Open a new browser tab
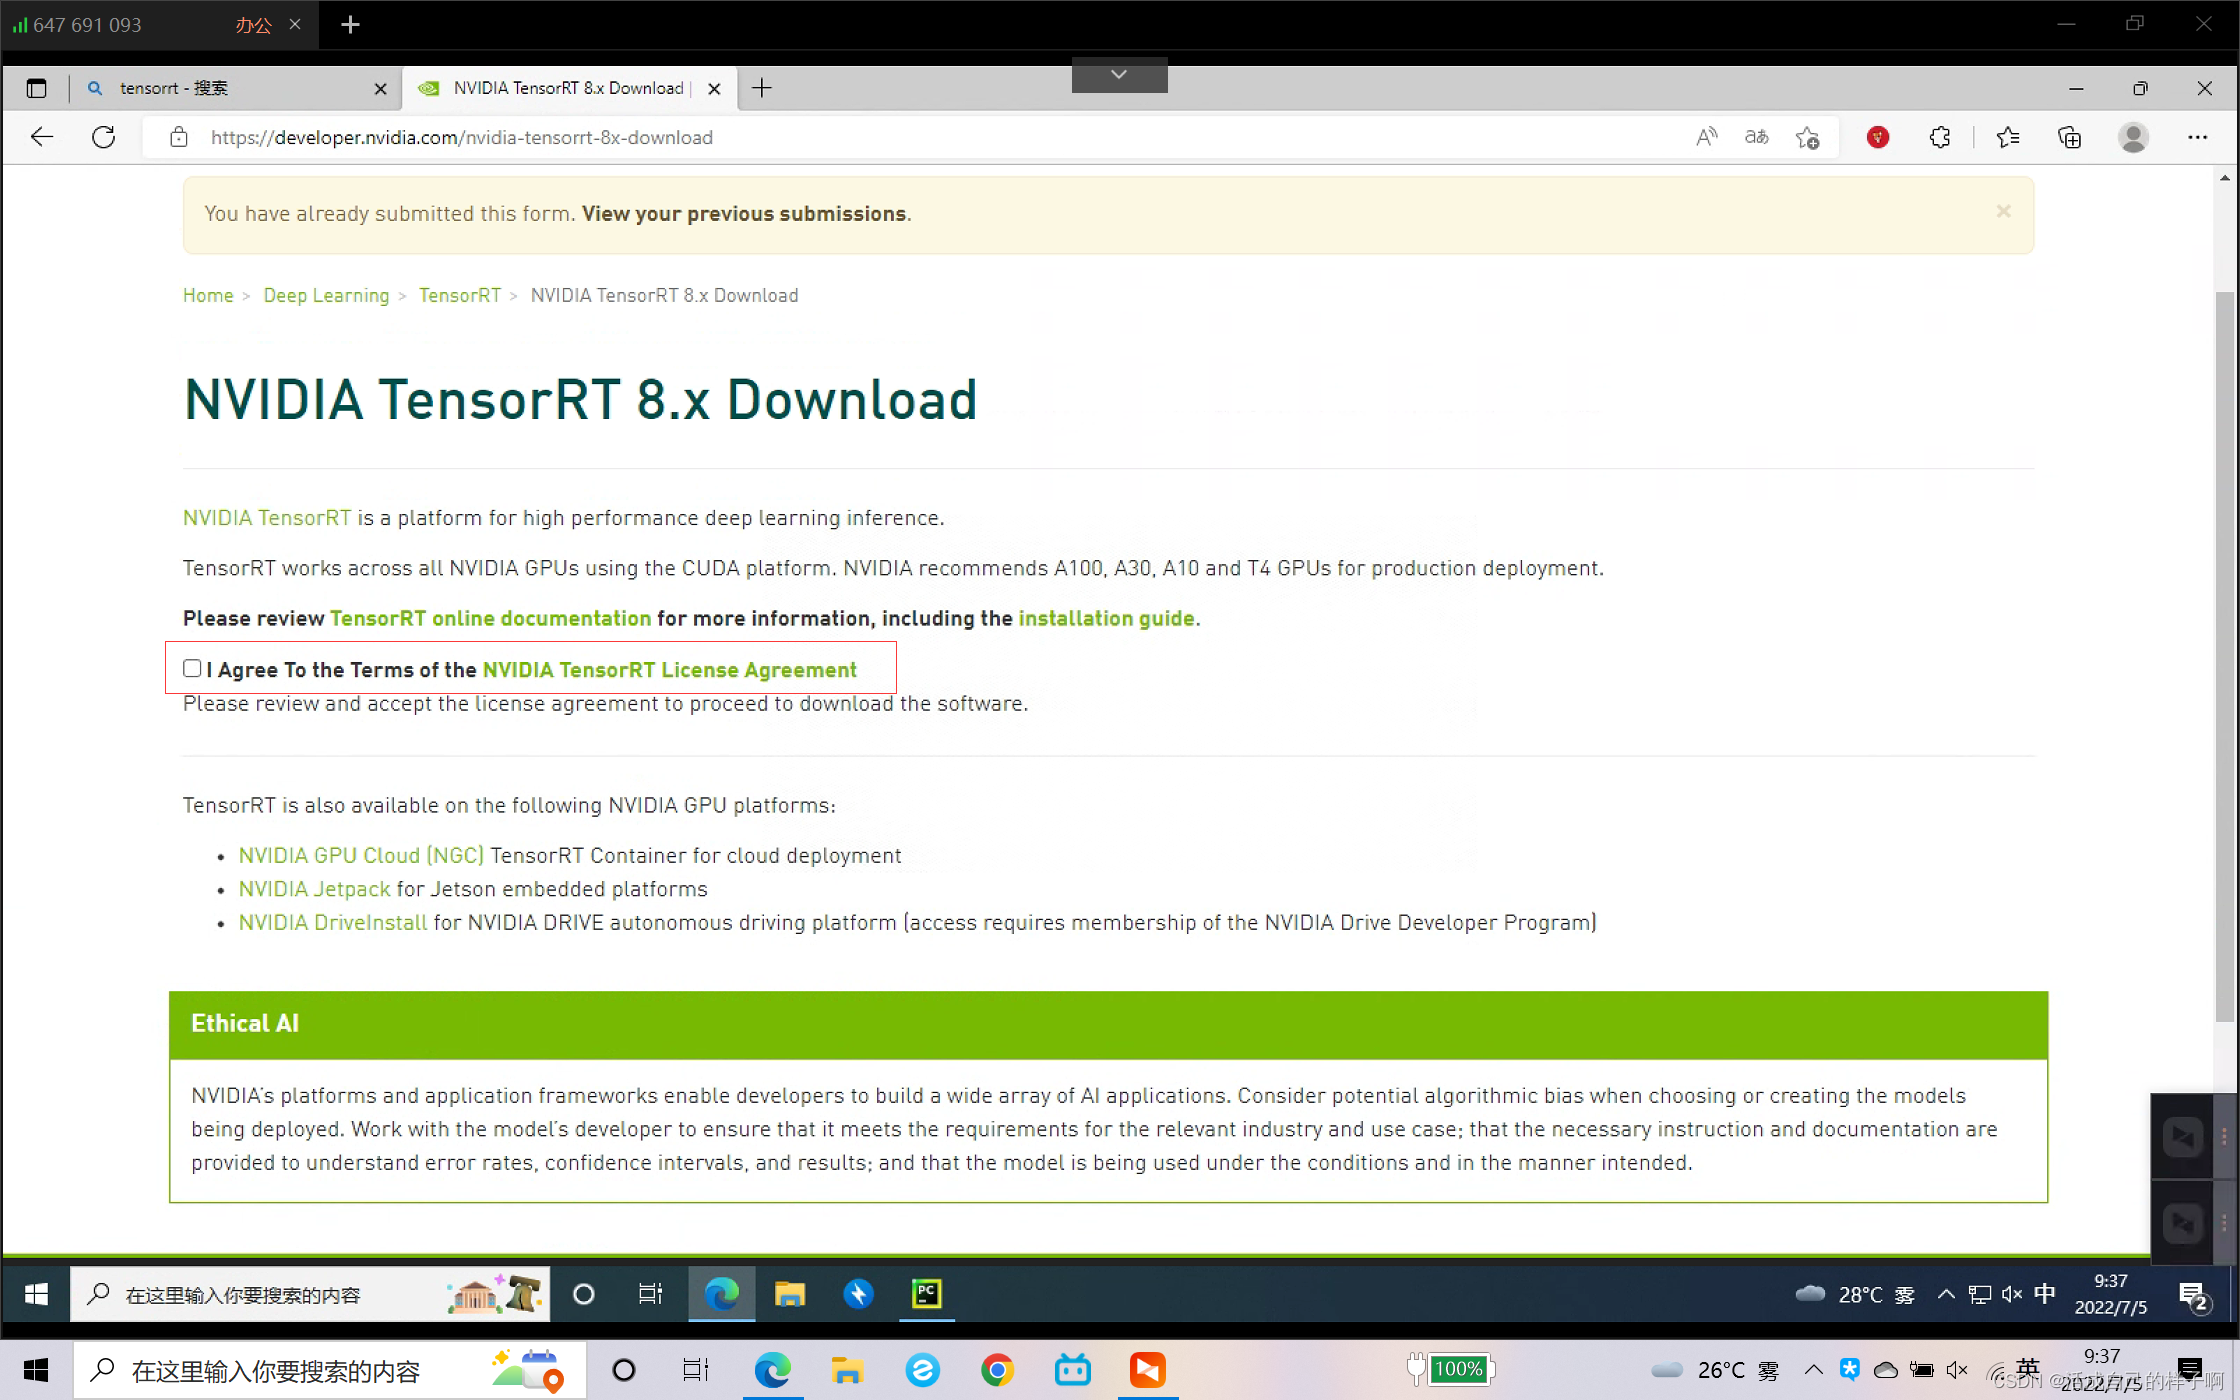The width and height of the screenshot is (2240, 1400). [x=762, y=88]
